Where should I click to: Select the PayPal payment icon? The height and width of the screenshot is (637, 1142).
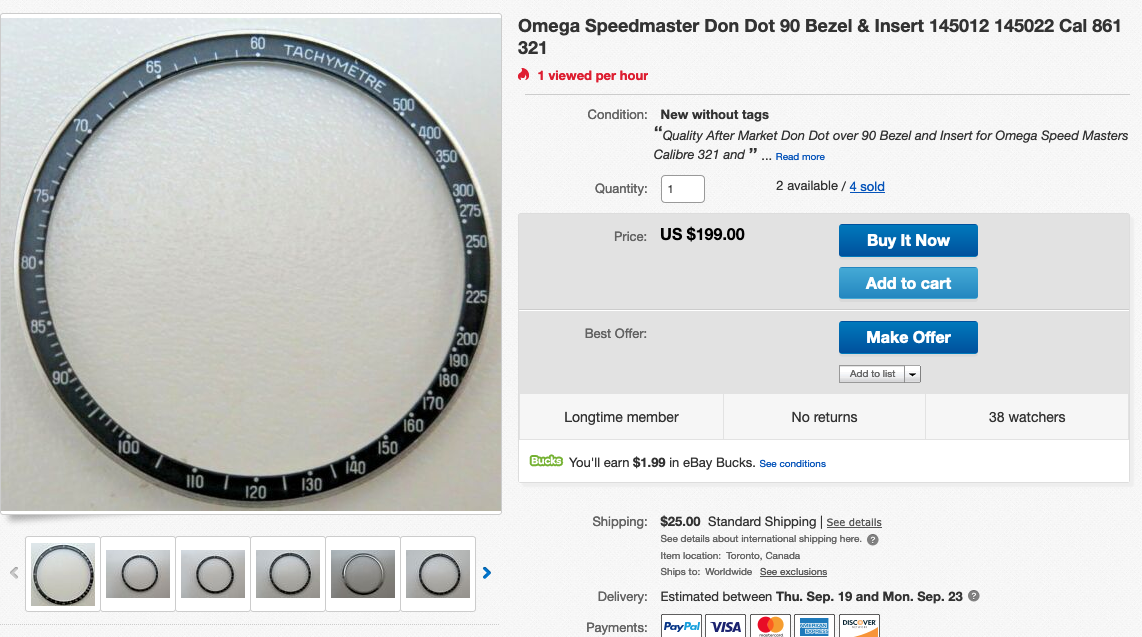681,626
